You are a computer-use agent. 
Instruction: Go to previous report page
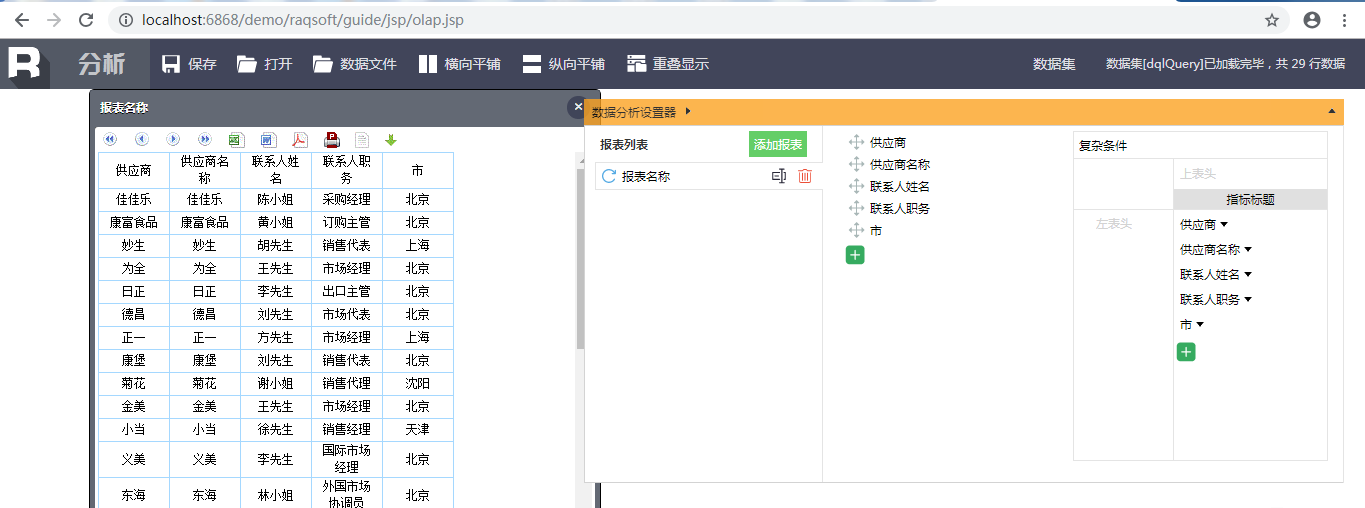point(141,139)
